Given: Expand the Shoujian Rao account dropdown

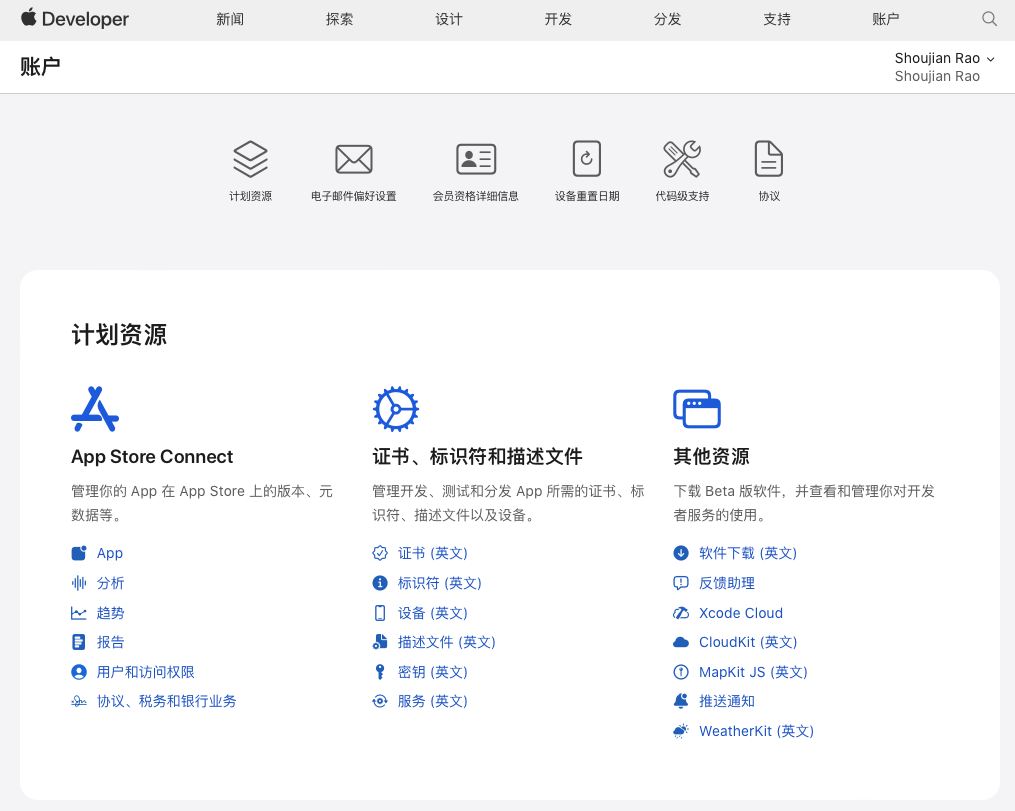Looking at the screenshot, I should pyautogui.click(x=944, y=59).
